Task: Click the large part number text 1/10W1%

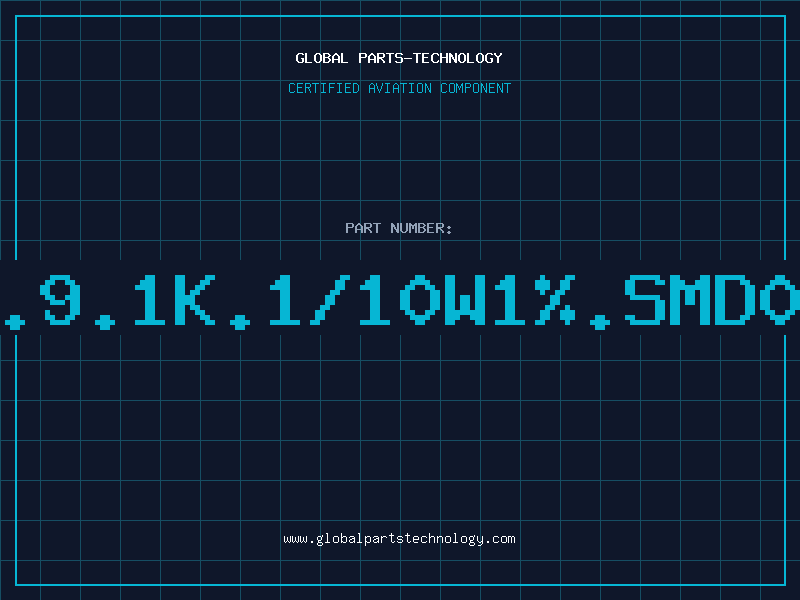Action: tap(422, 299)
